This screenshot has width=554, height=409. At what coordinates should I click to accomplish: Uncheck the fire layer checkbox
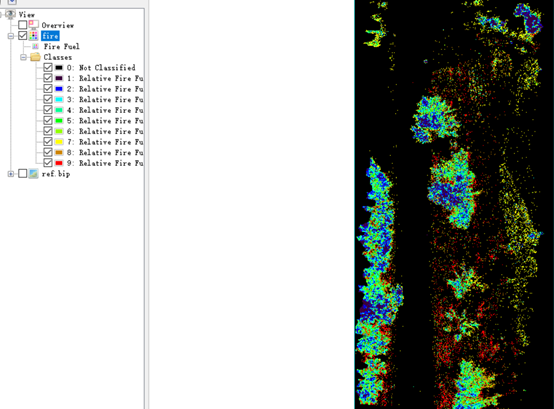(23, 35)
